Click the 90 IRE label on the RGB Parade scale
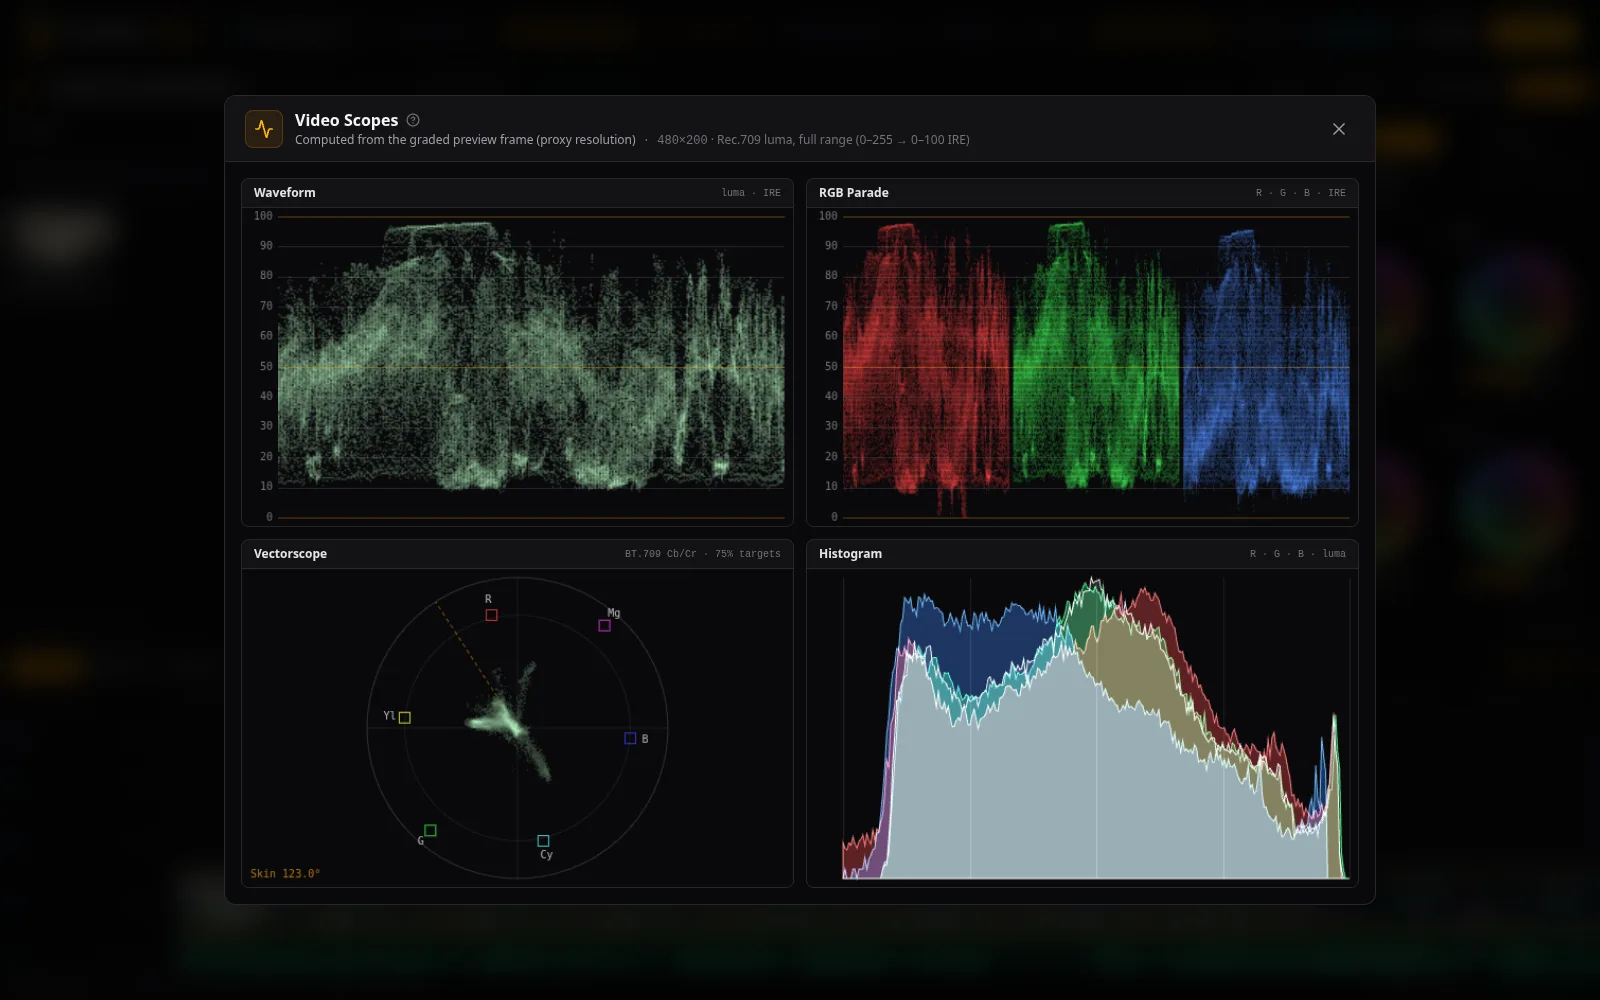The image size is (1600, 1000). click(831, 246)
